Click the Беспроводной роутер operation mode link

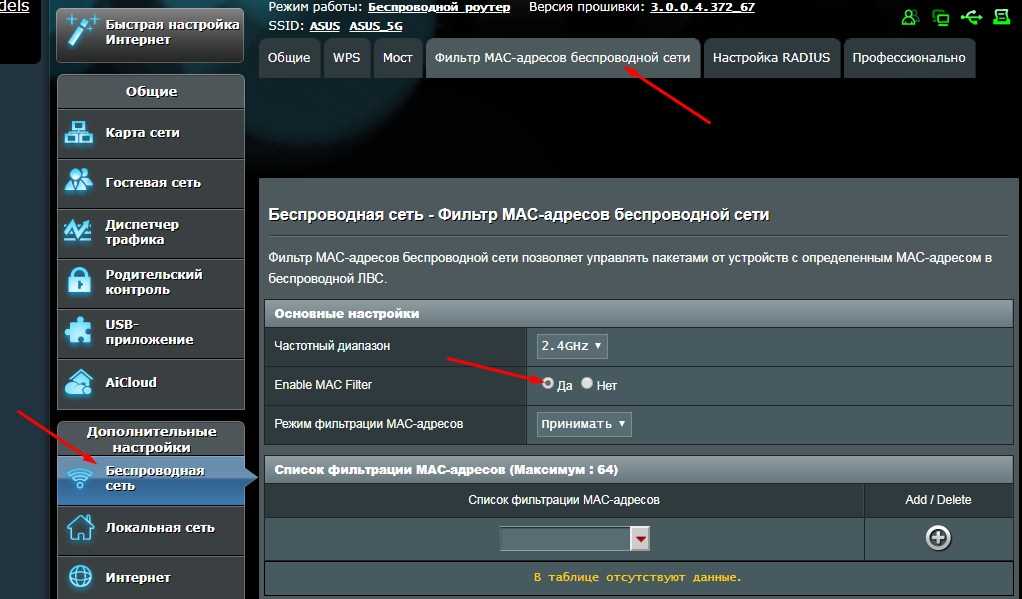439,8
